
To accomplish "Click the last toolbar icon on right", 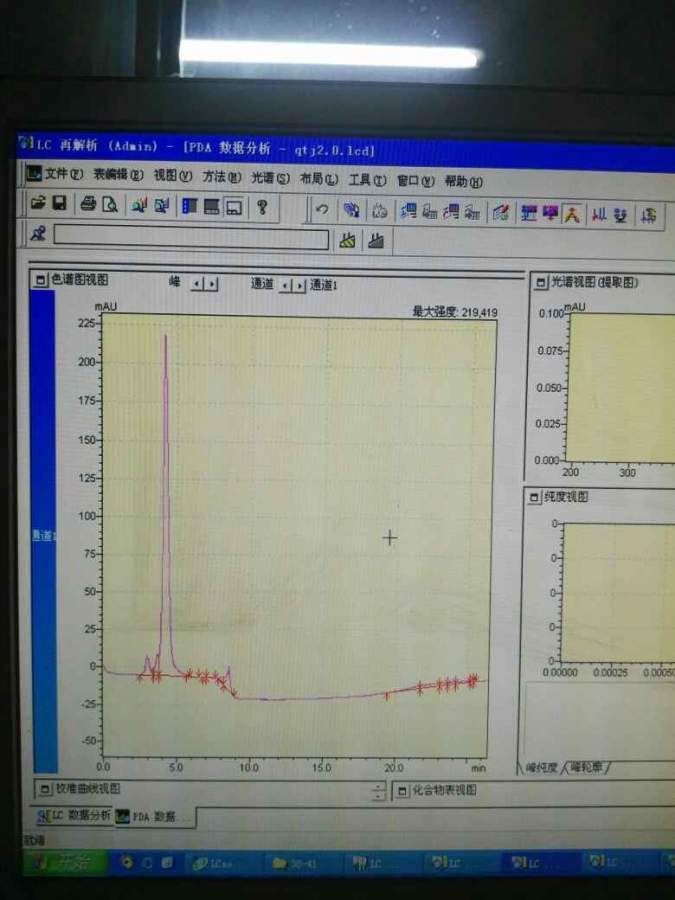I will (649, 216).
